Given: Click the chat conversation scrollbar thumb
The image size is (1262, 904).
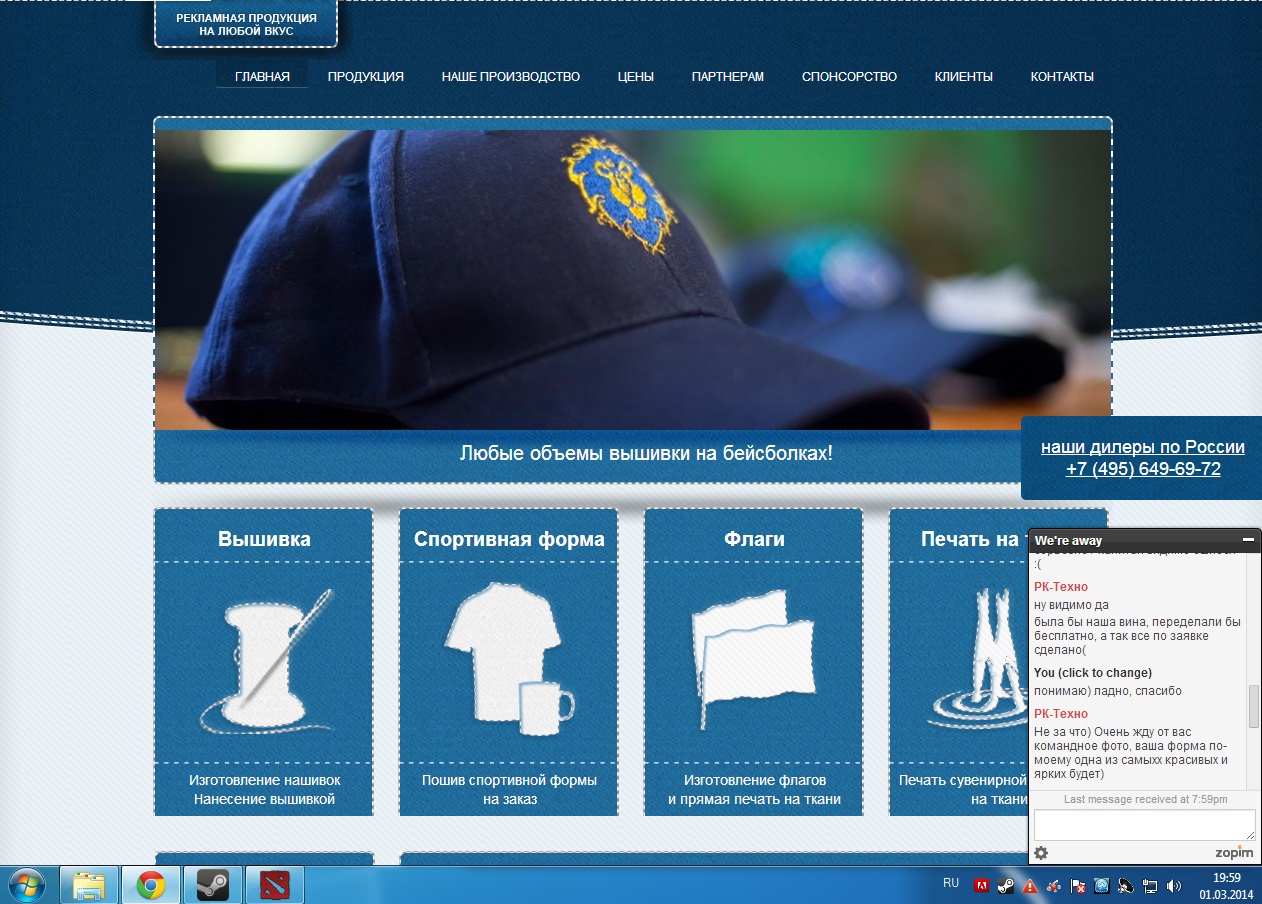Looking at the screenshot, I should click(x=1254, y=706).
